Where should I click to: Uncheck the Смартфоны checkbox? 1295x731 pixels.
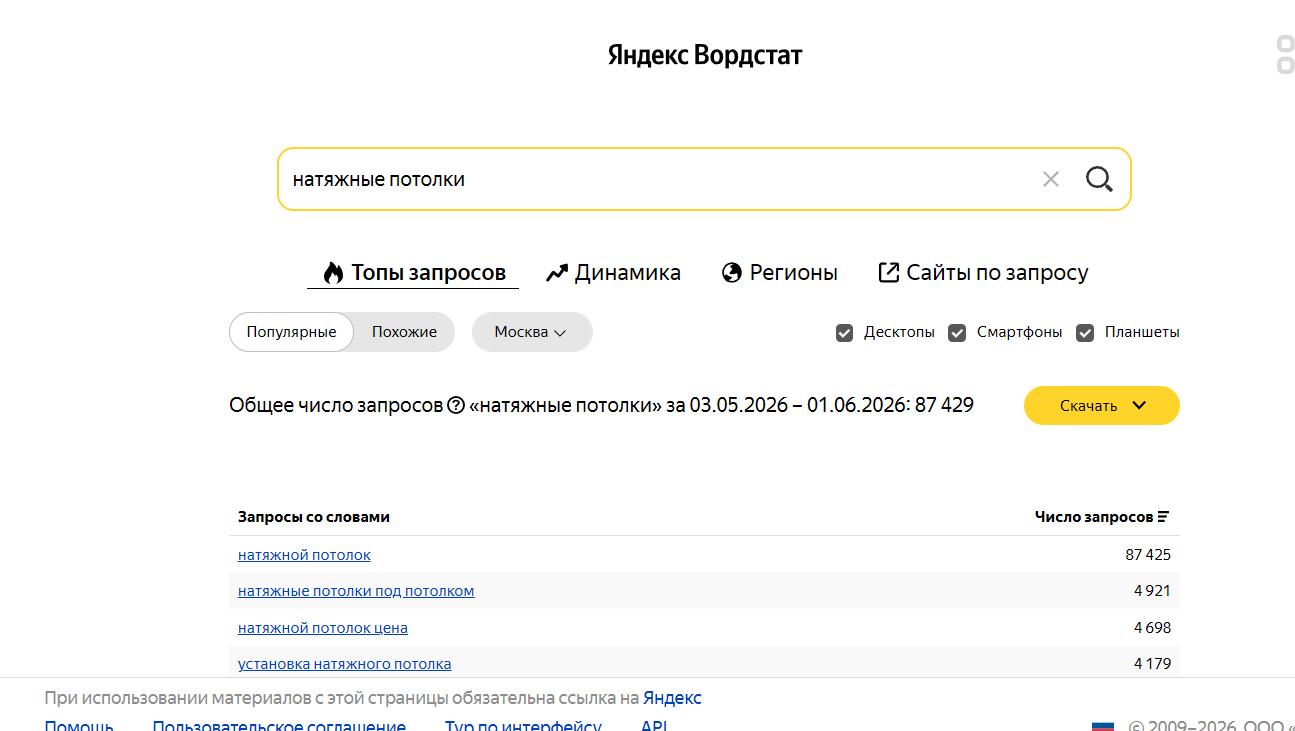click(957, 333)
